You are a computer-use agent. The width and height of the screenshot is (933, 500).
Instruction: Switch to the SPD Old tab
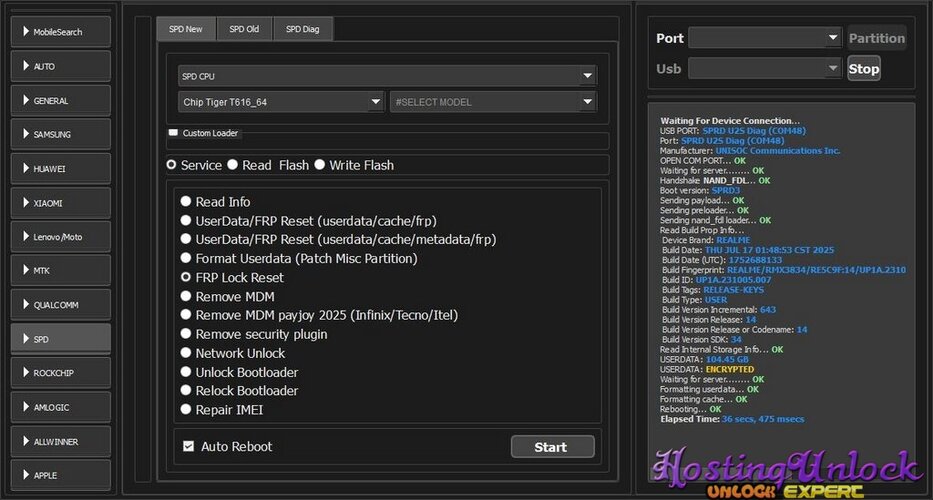(244, 29)
